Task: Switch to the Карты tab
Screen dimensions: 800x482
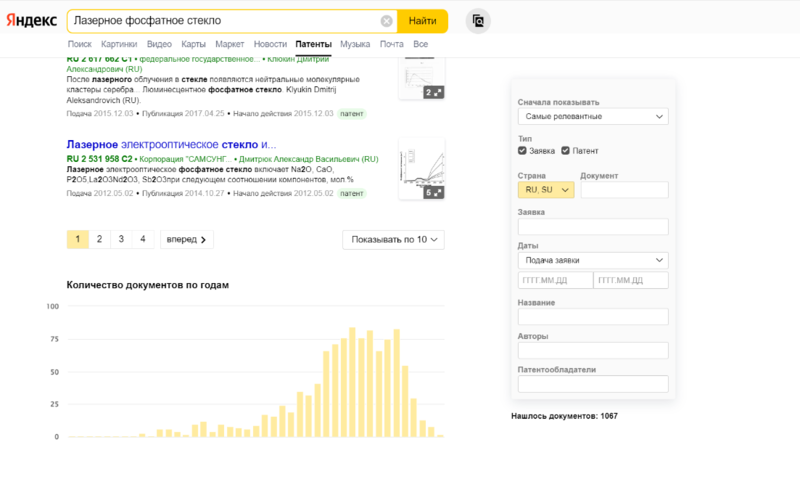Action: [x=193, y=44]
